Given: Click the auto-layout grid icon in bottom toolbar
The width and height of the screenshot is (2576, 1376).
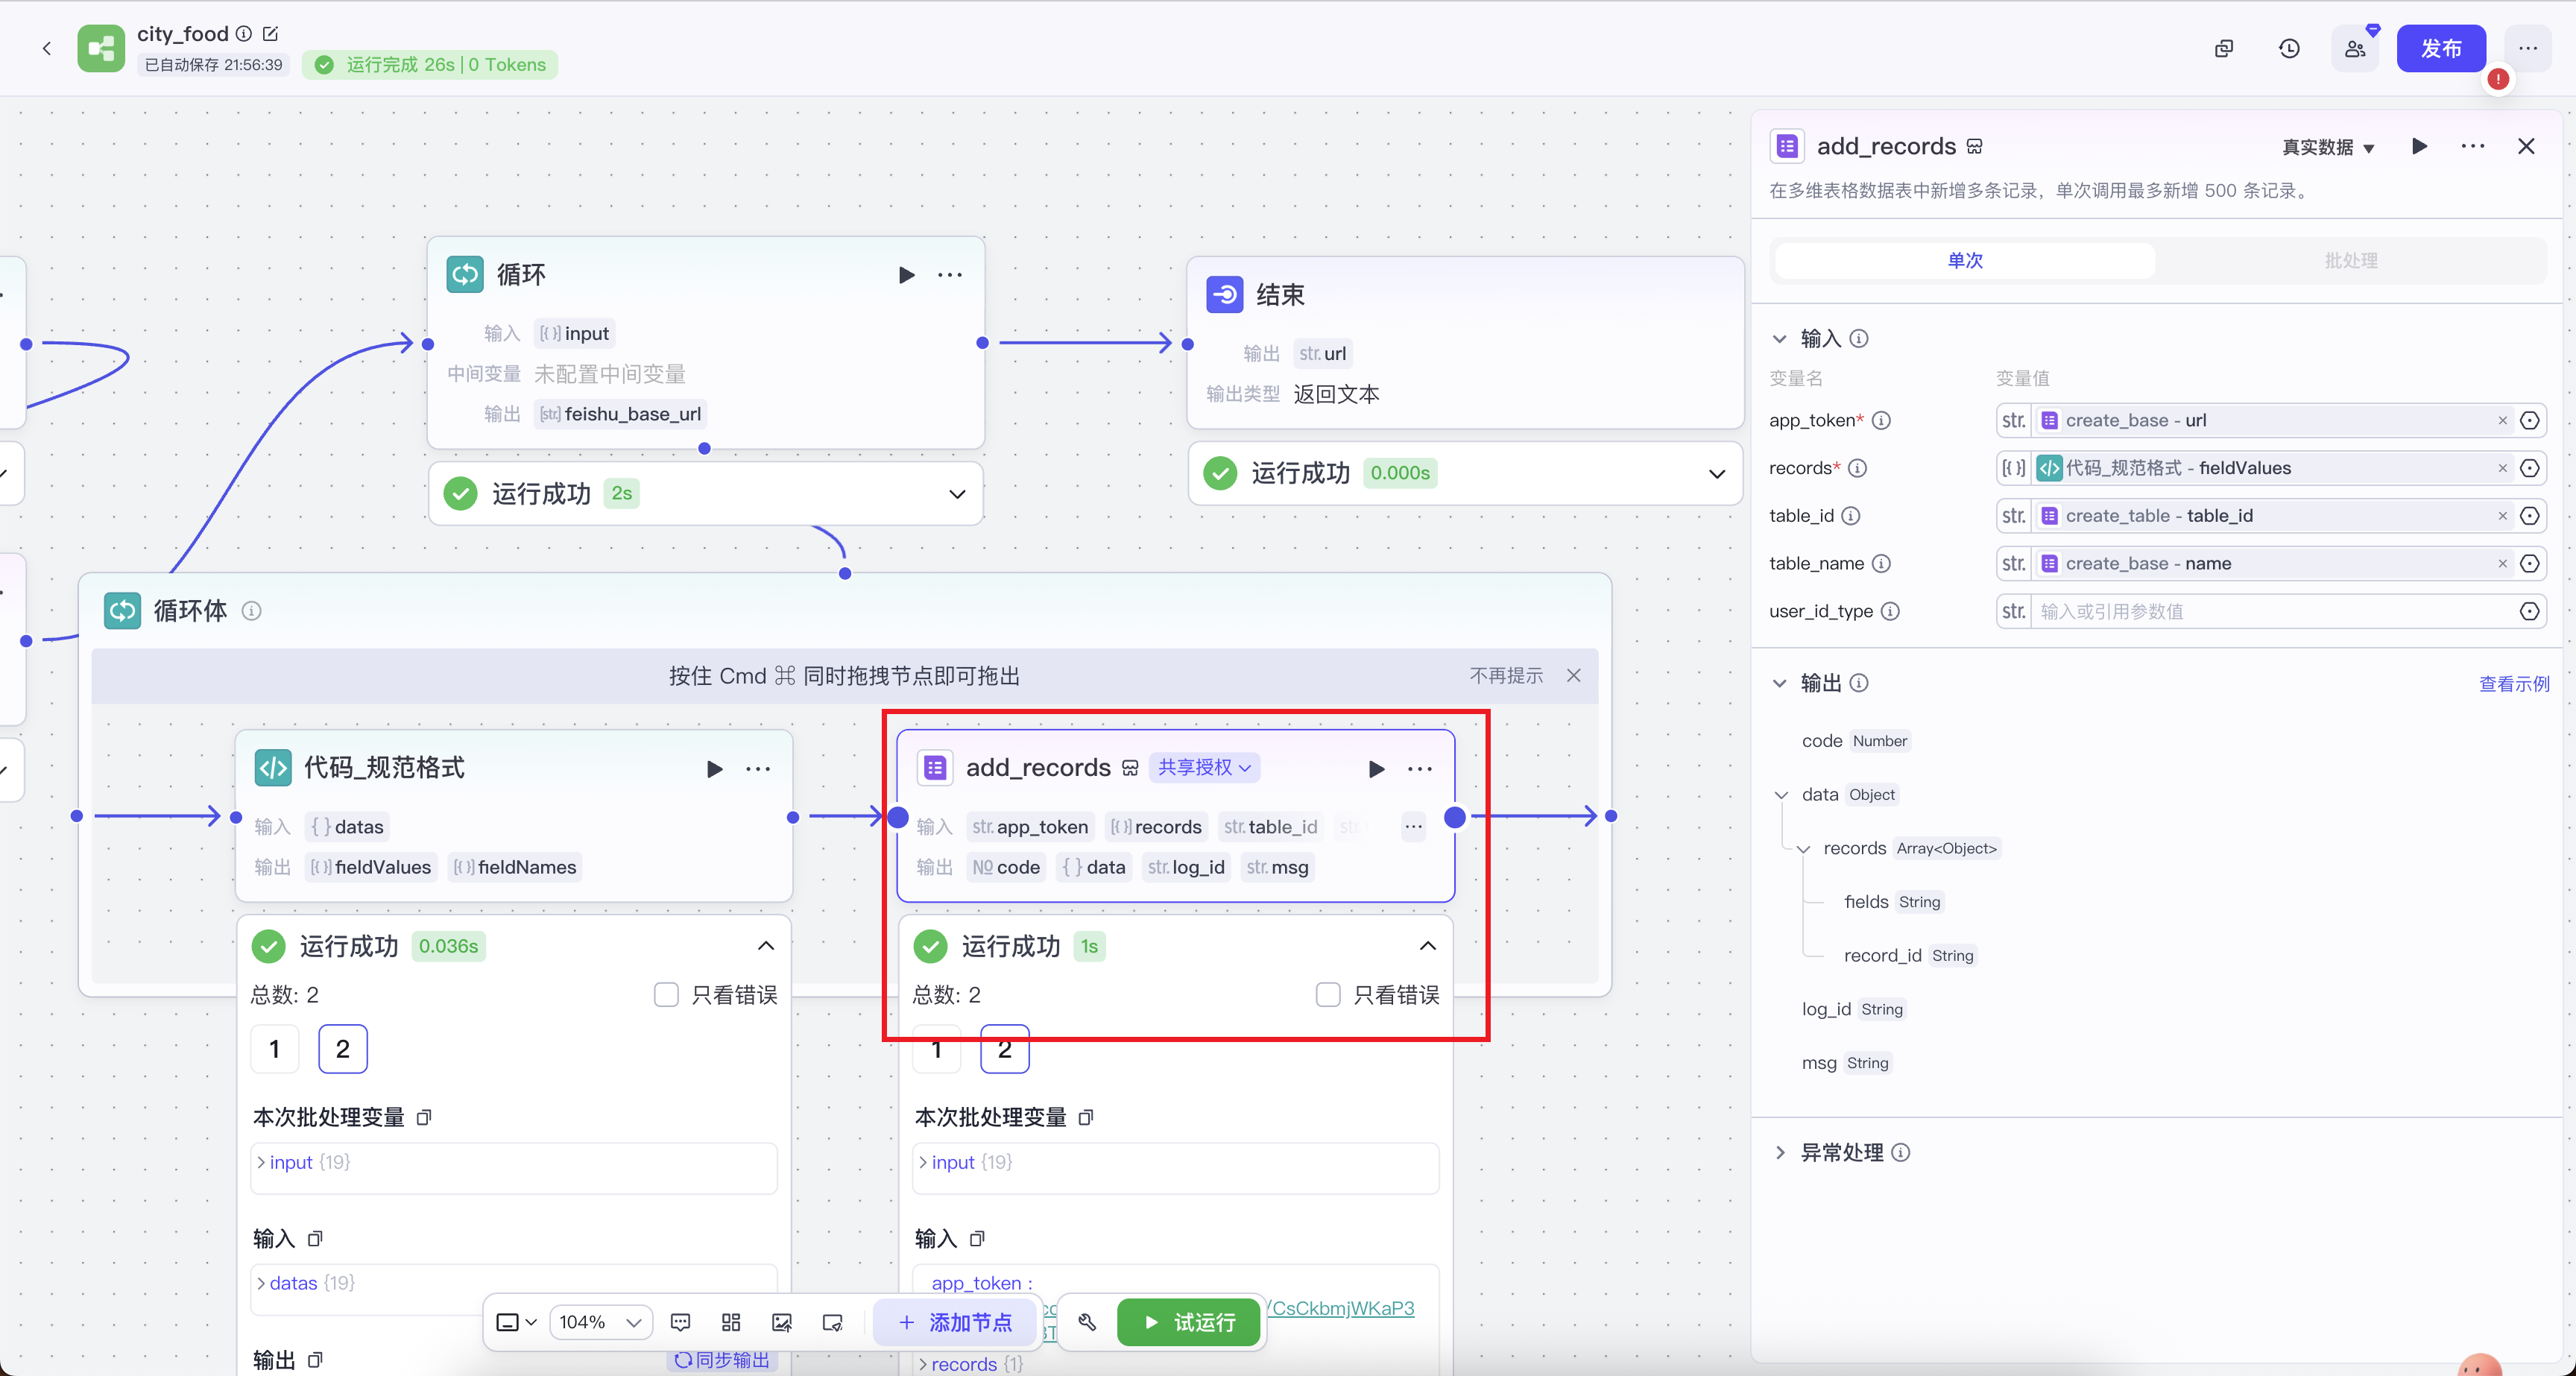Looking at the screenshot, I should click(x=731, y=1322).
